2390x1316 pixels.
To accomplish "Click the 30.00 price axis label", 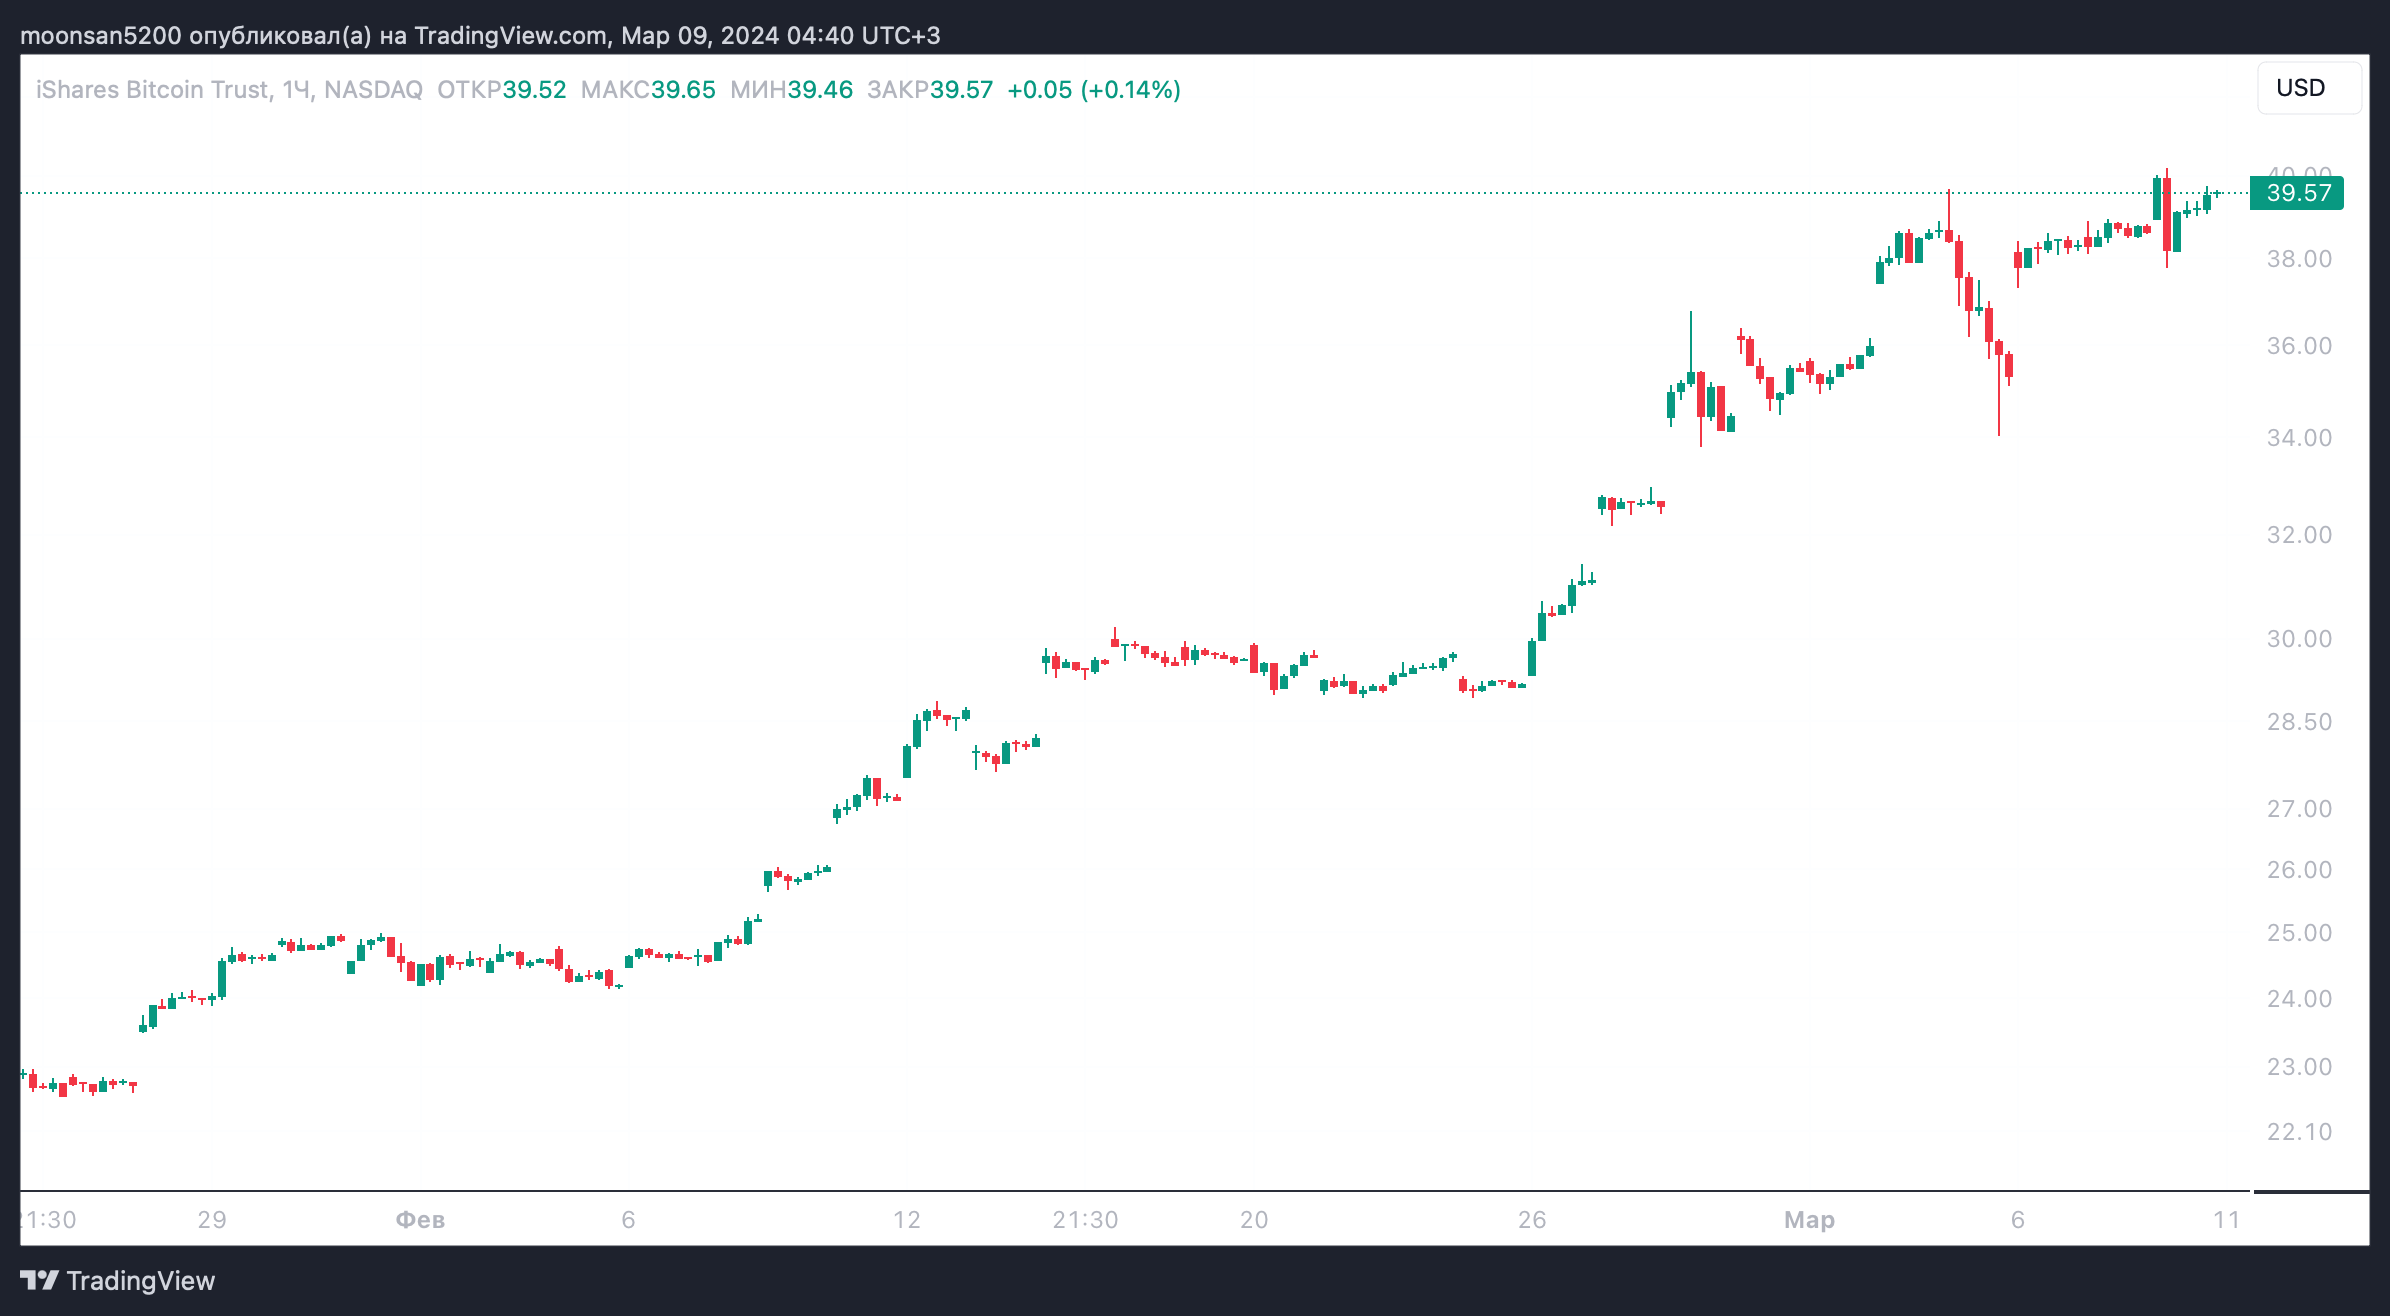I will tap(2299, 639).
